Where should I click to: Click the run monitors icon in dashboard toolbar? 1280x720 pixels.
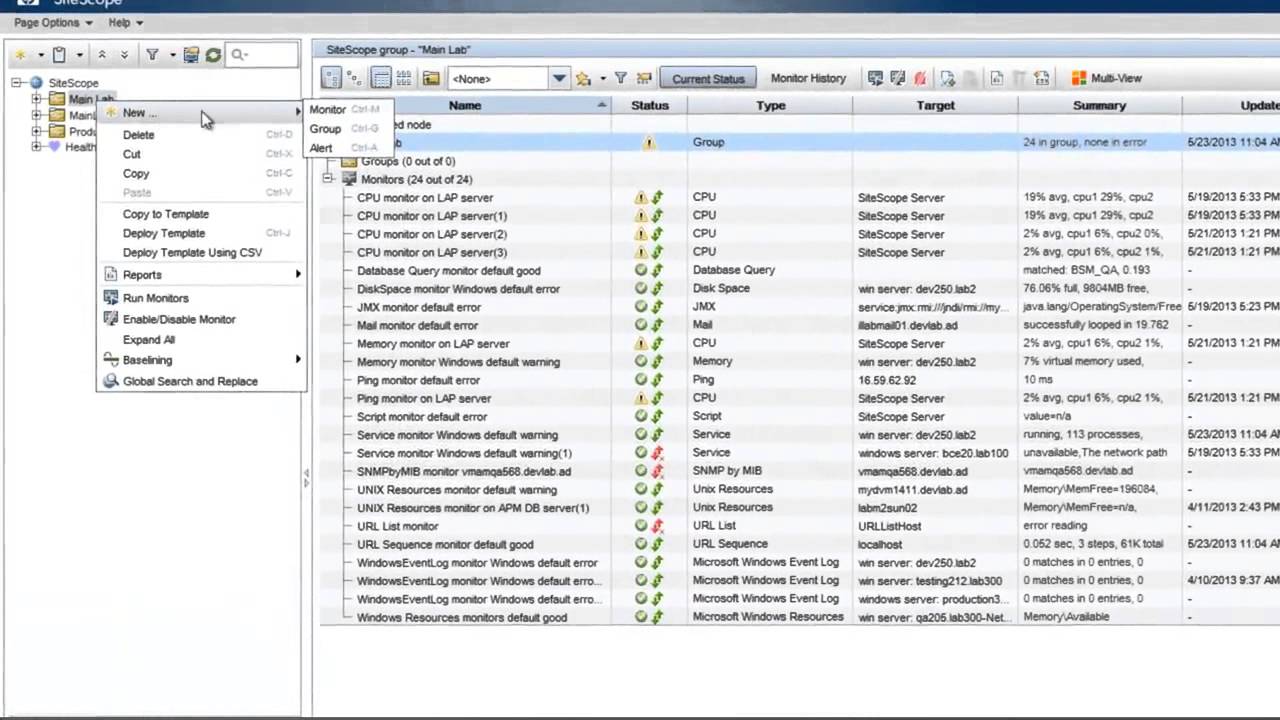[x=875, y=78]
